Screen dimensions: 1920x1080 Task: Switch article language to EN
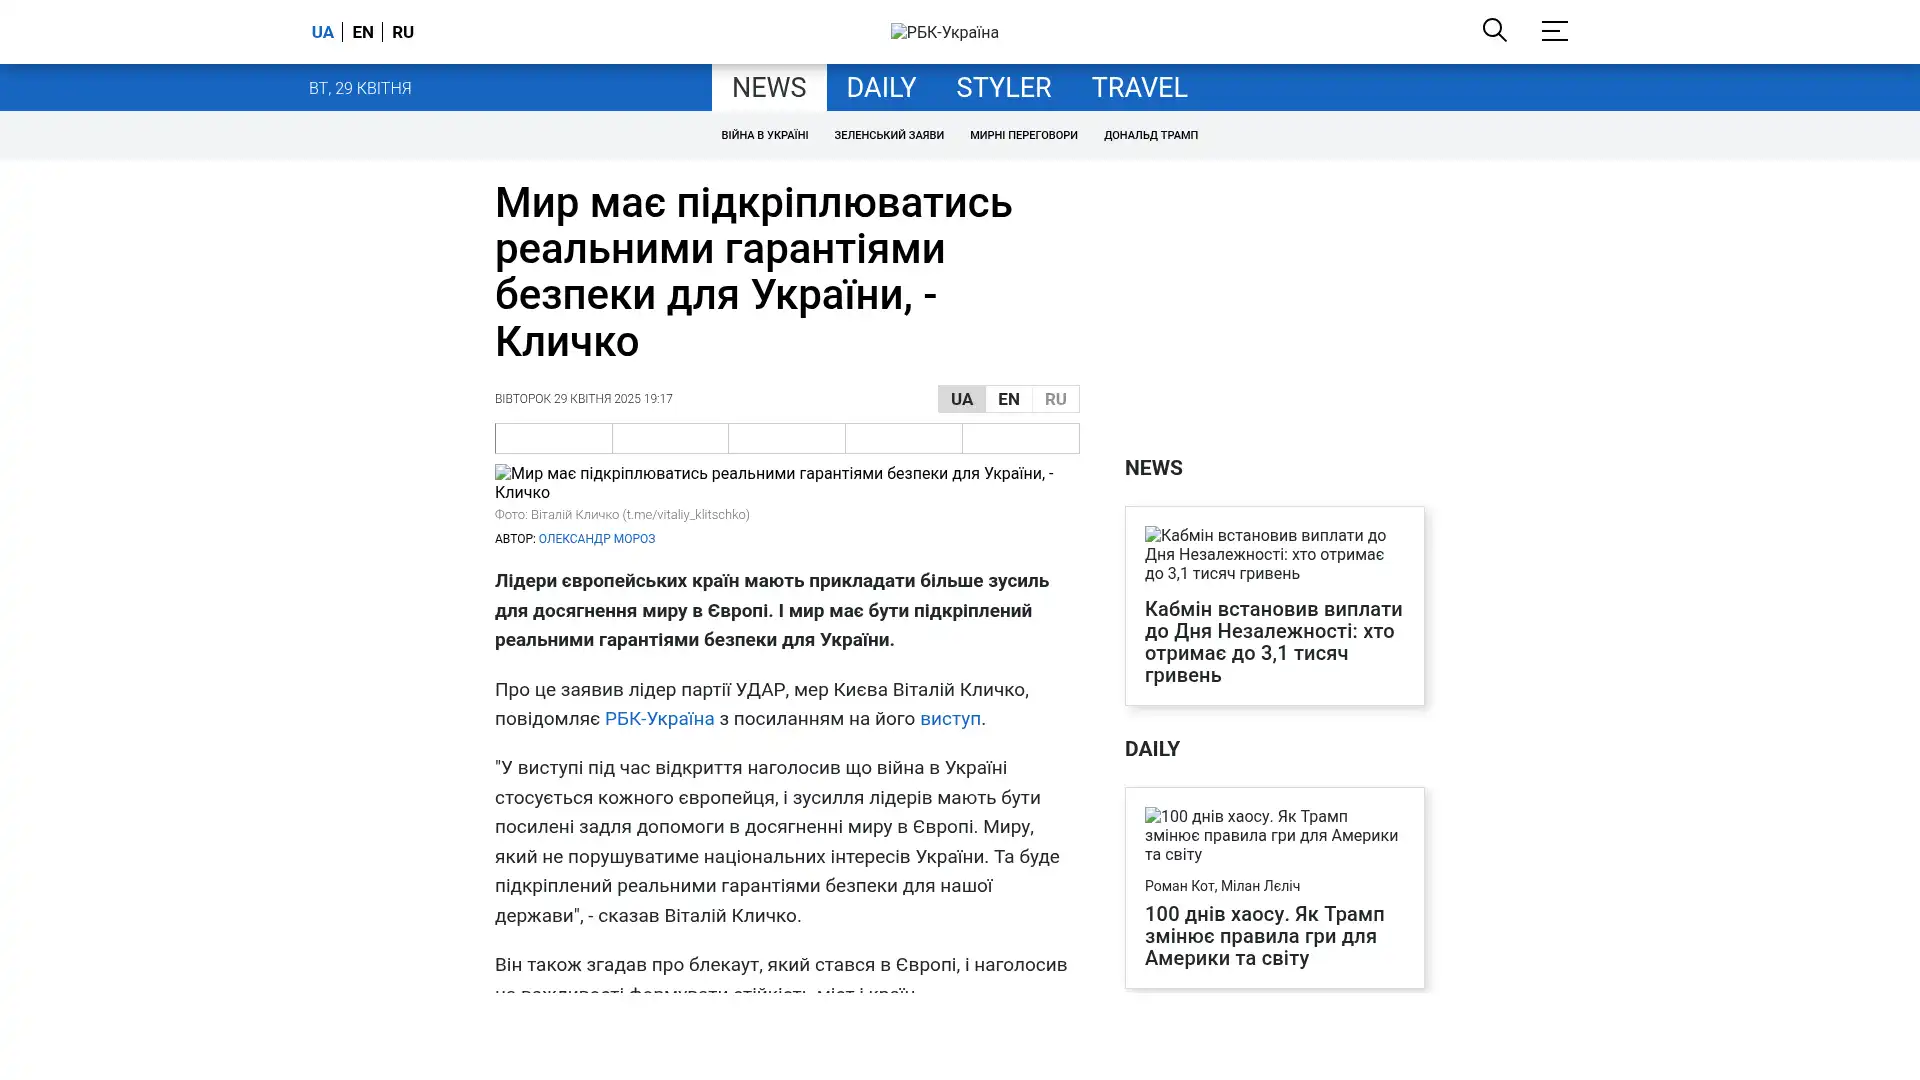click(x=1008, y=399)
